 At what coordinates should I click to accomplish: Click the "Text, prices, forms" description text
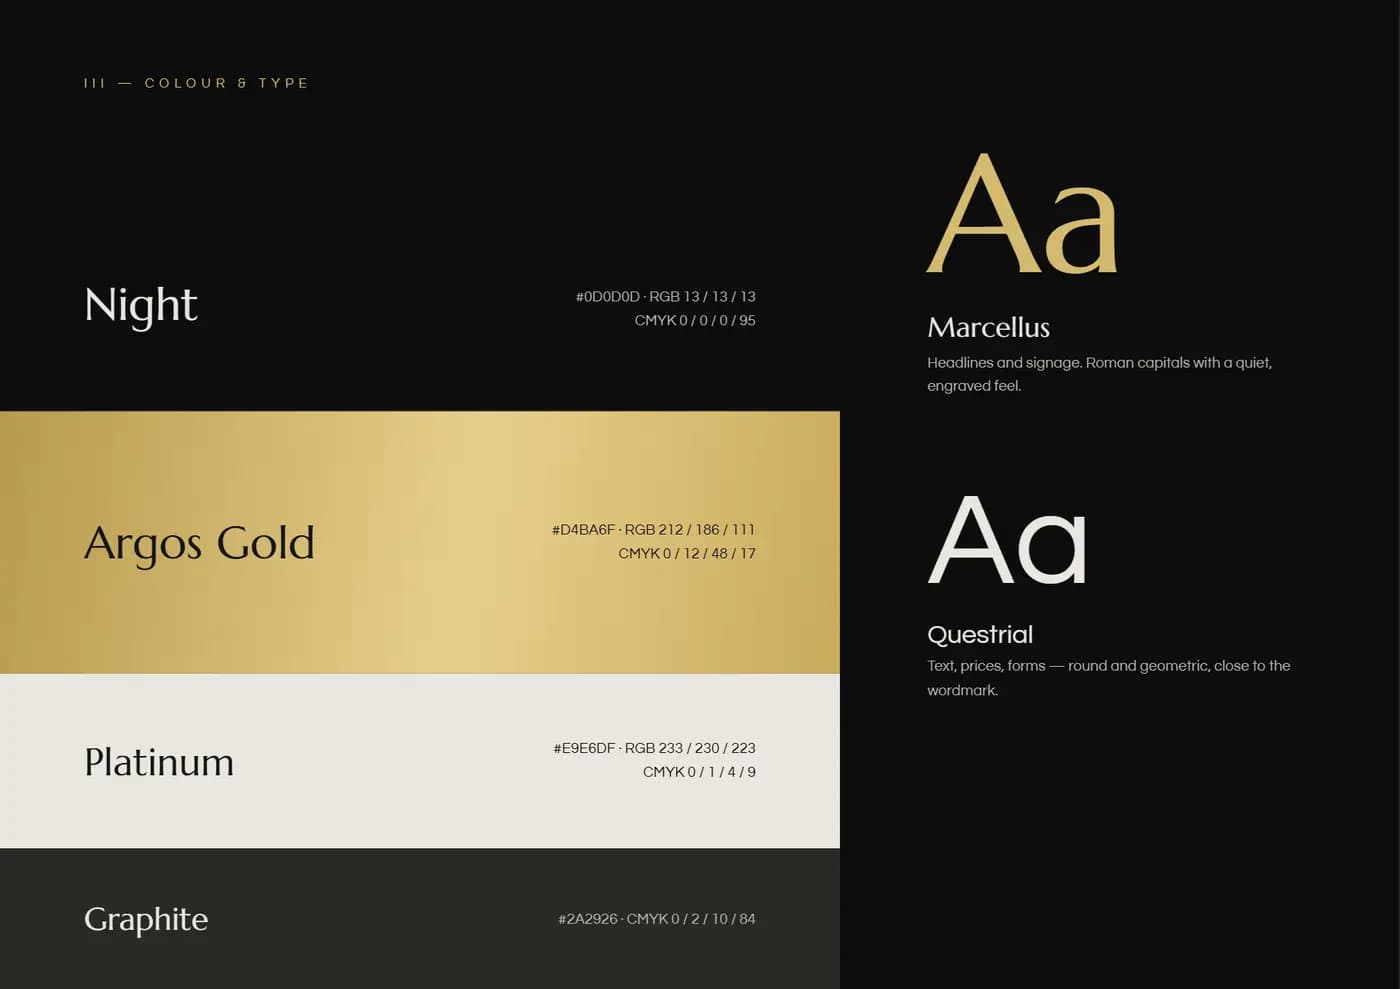[1109, 678]
